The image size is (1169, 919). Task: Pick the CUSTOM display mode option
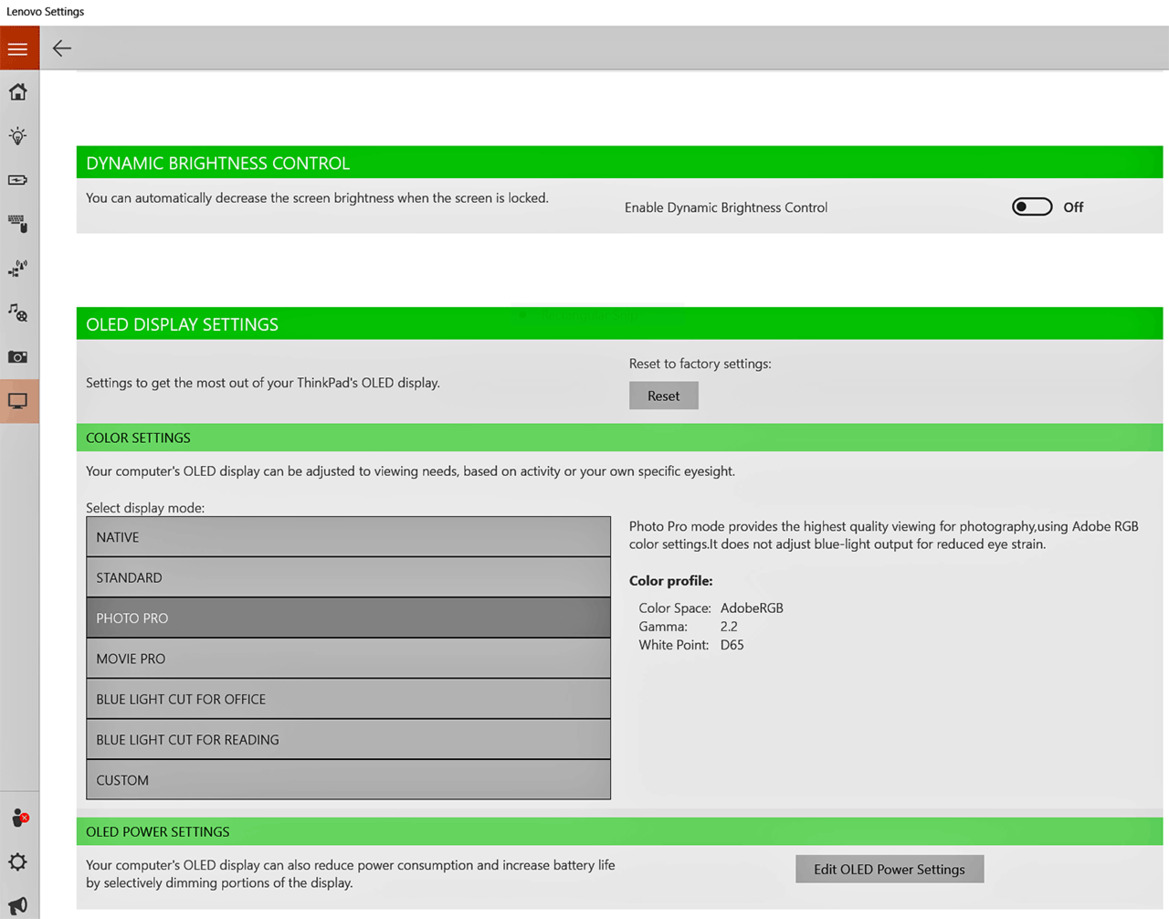348,780
